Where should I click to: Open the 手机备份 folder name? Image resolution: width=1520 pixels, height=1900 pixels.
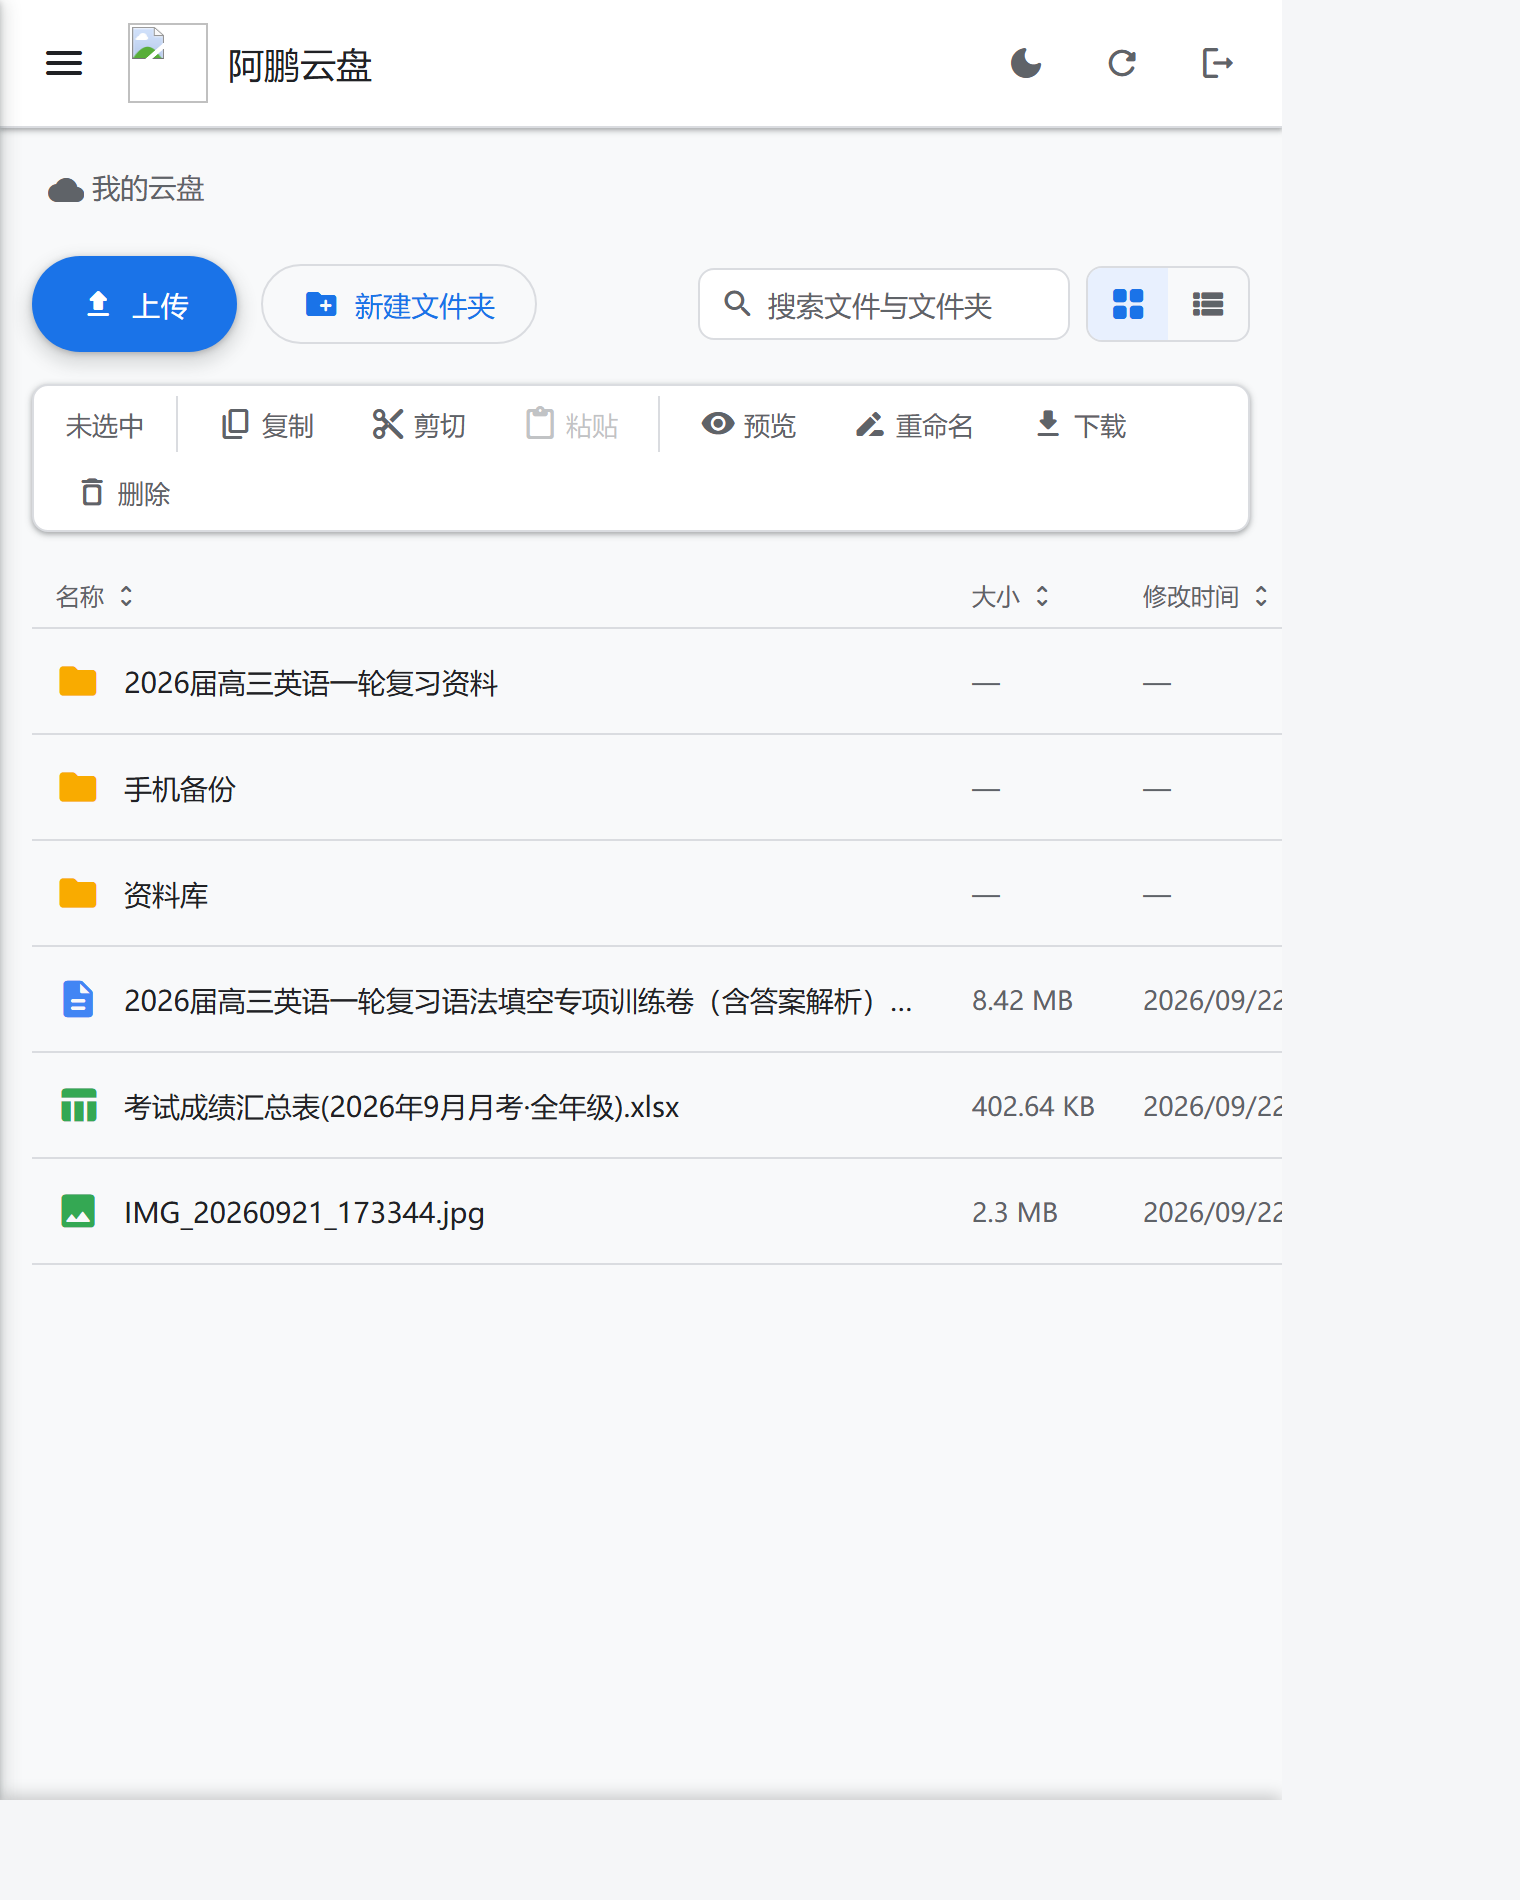click(180, 789)
